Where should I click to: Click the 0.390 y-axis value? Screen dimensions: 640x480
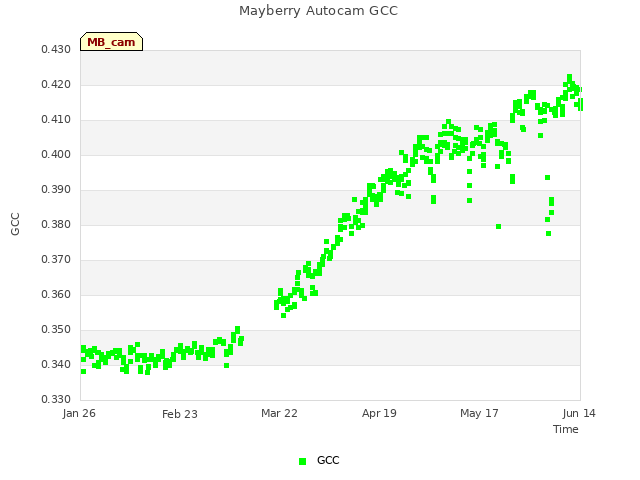[56, 190]
